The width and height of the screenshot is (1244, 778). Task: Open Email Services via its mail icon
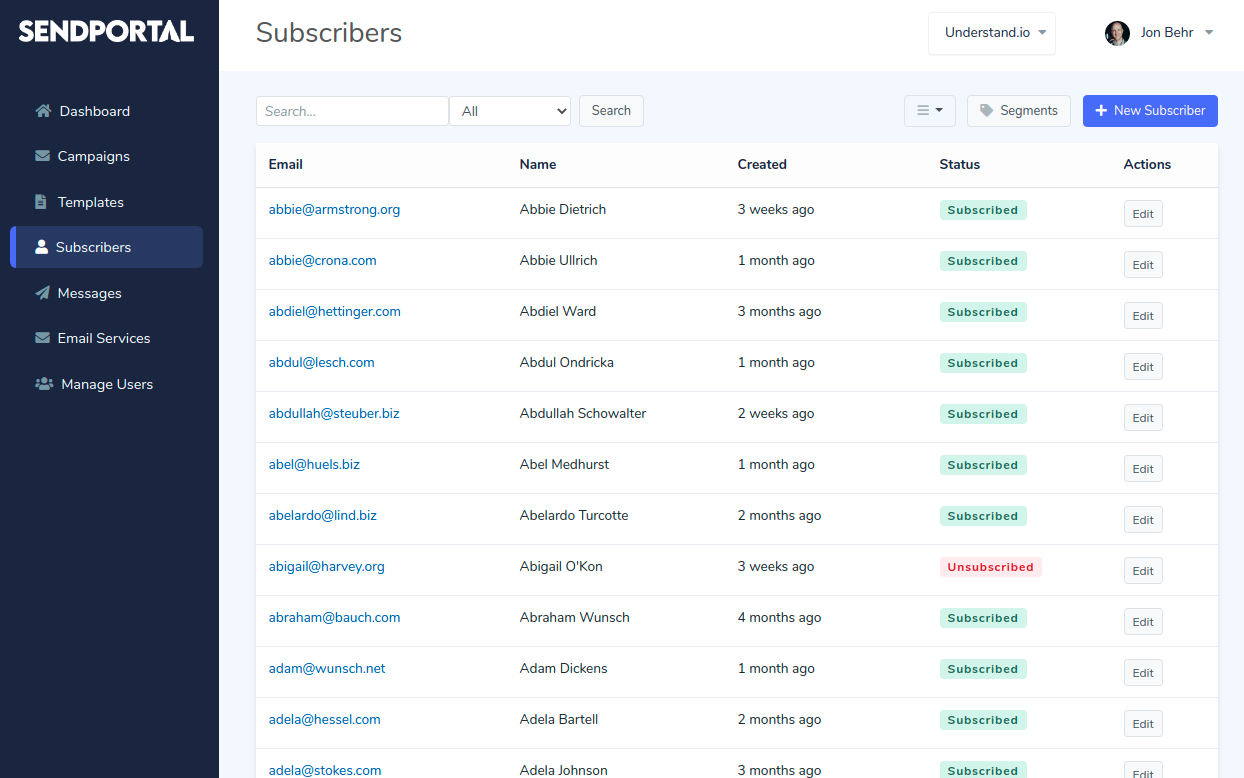(x=42, y=338)
